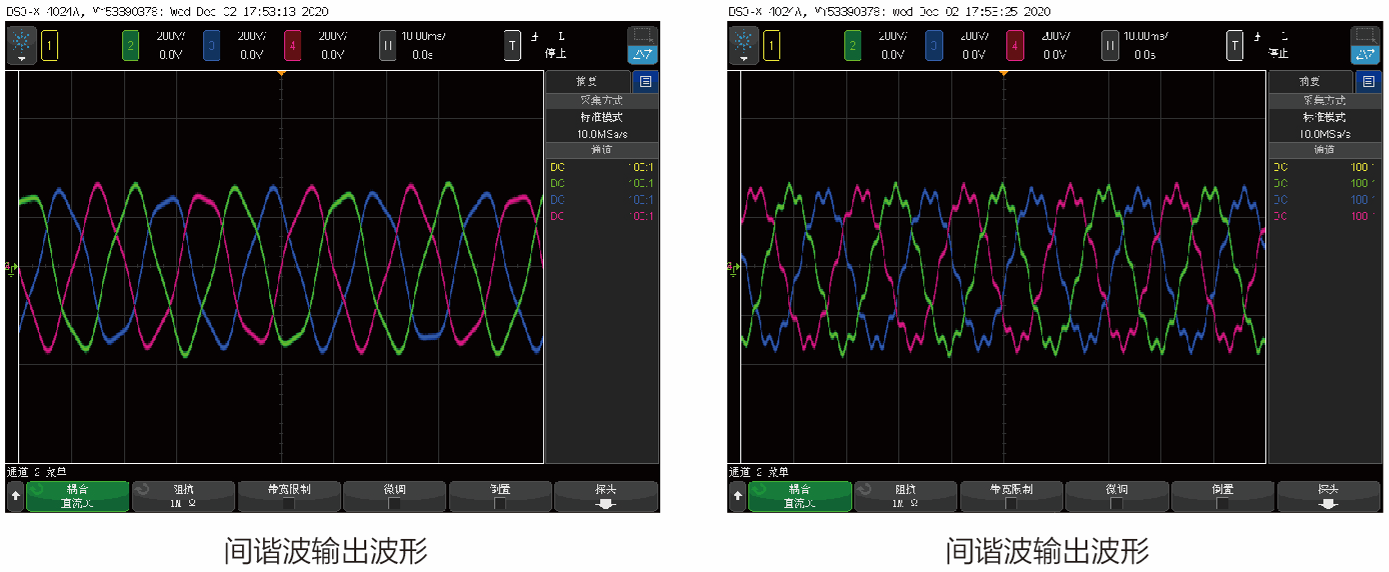Select channel 3 blue badge on right scope

[x=933, y=45]
